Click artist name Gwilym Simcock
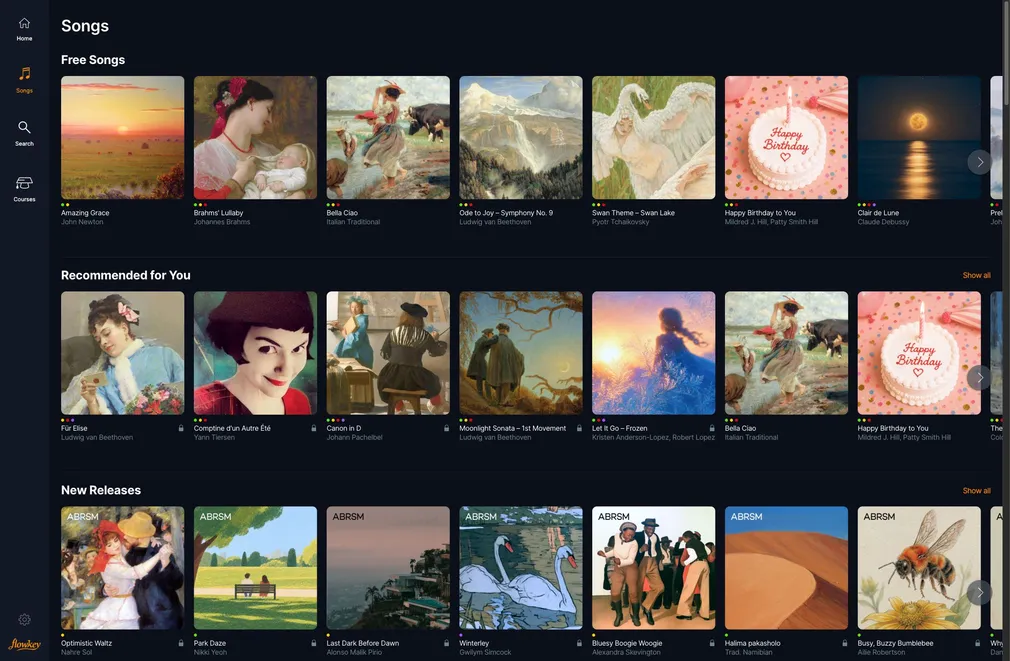This screenshot has height=661, width=1010. pos(485,652)
